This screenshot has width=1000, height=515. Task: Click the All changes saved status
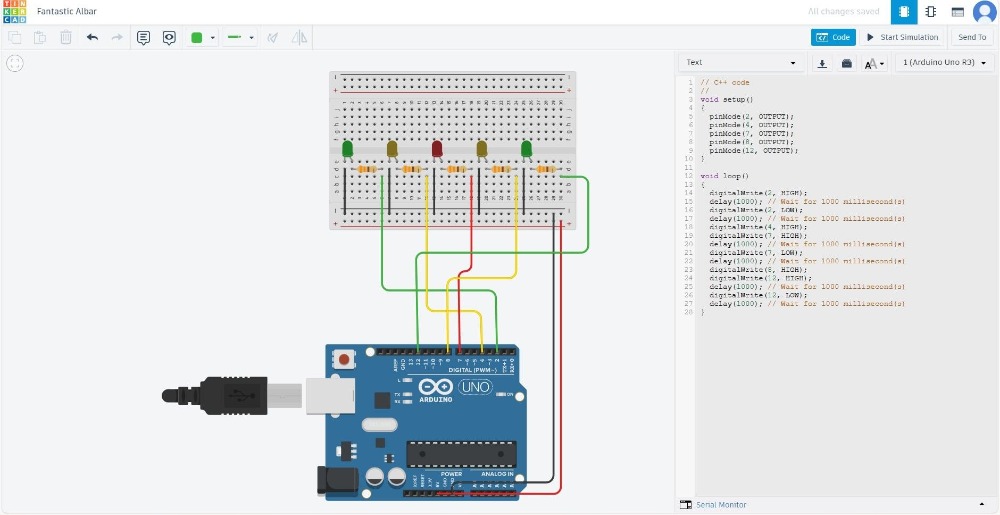point(843,11)
